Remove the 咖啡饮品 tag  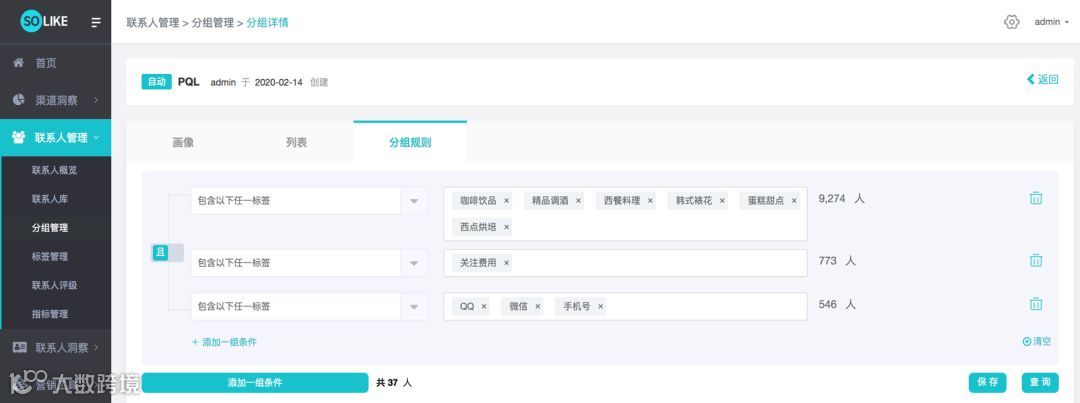click(506, 201)
